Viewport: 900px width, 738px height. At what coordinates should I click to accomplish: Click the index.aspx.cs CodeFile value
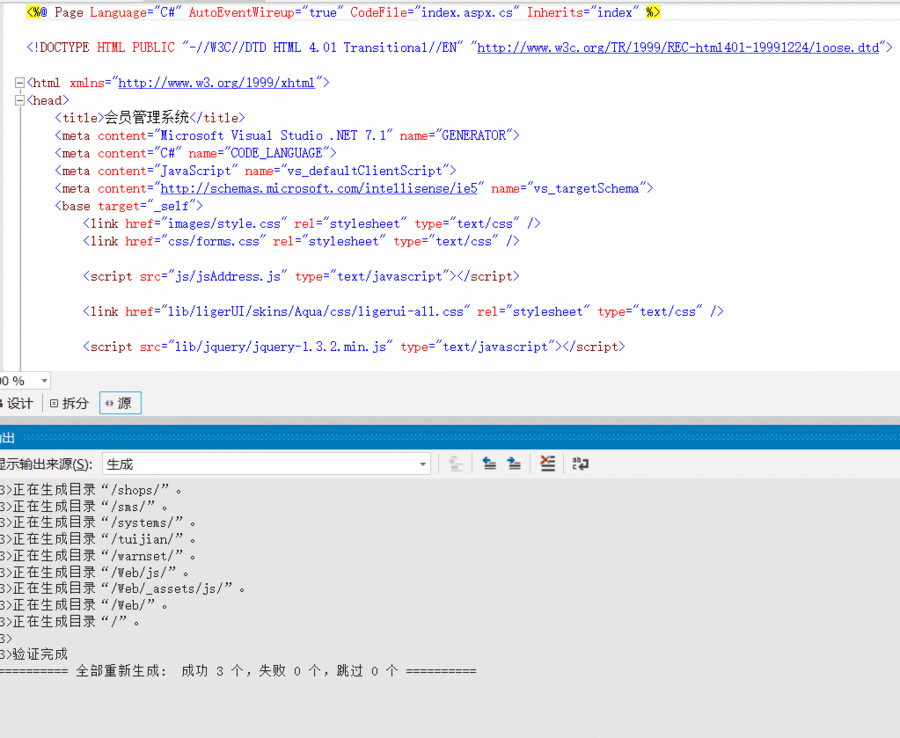point(467,13)
